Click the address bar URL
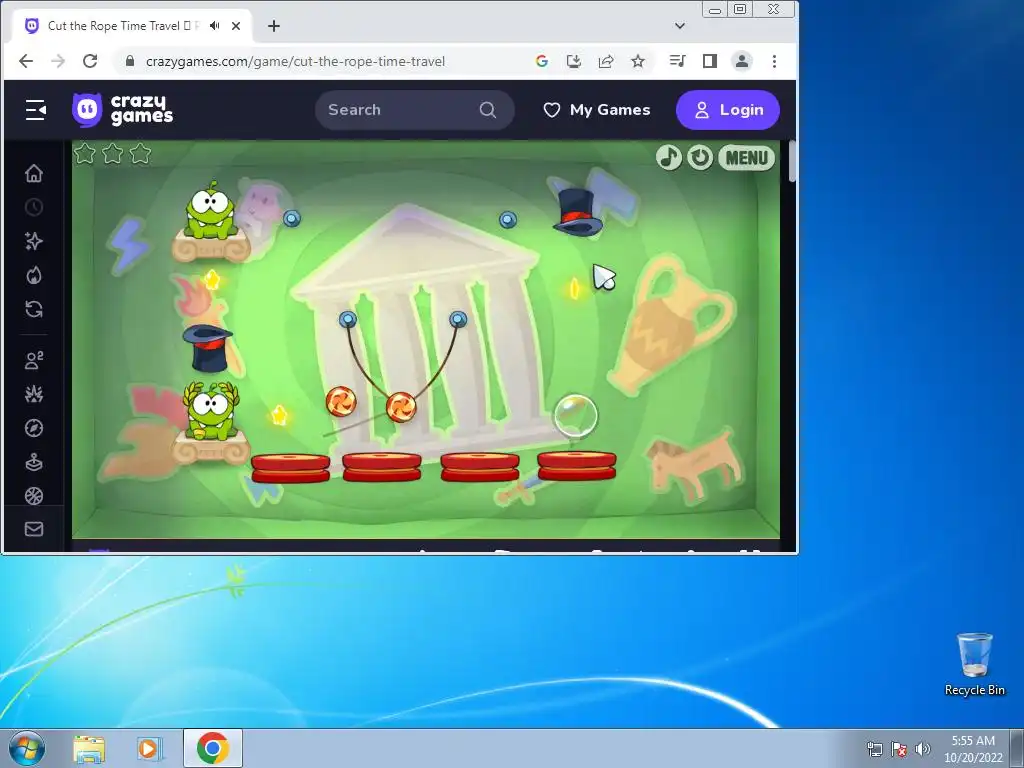The width and height of the screenshot is (1024, 768). coord(295,61)
